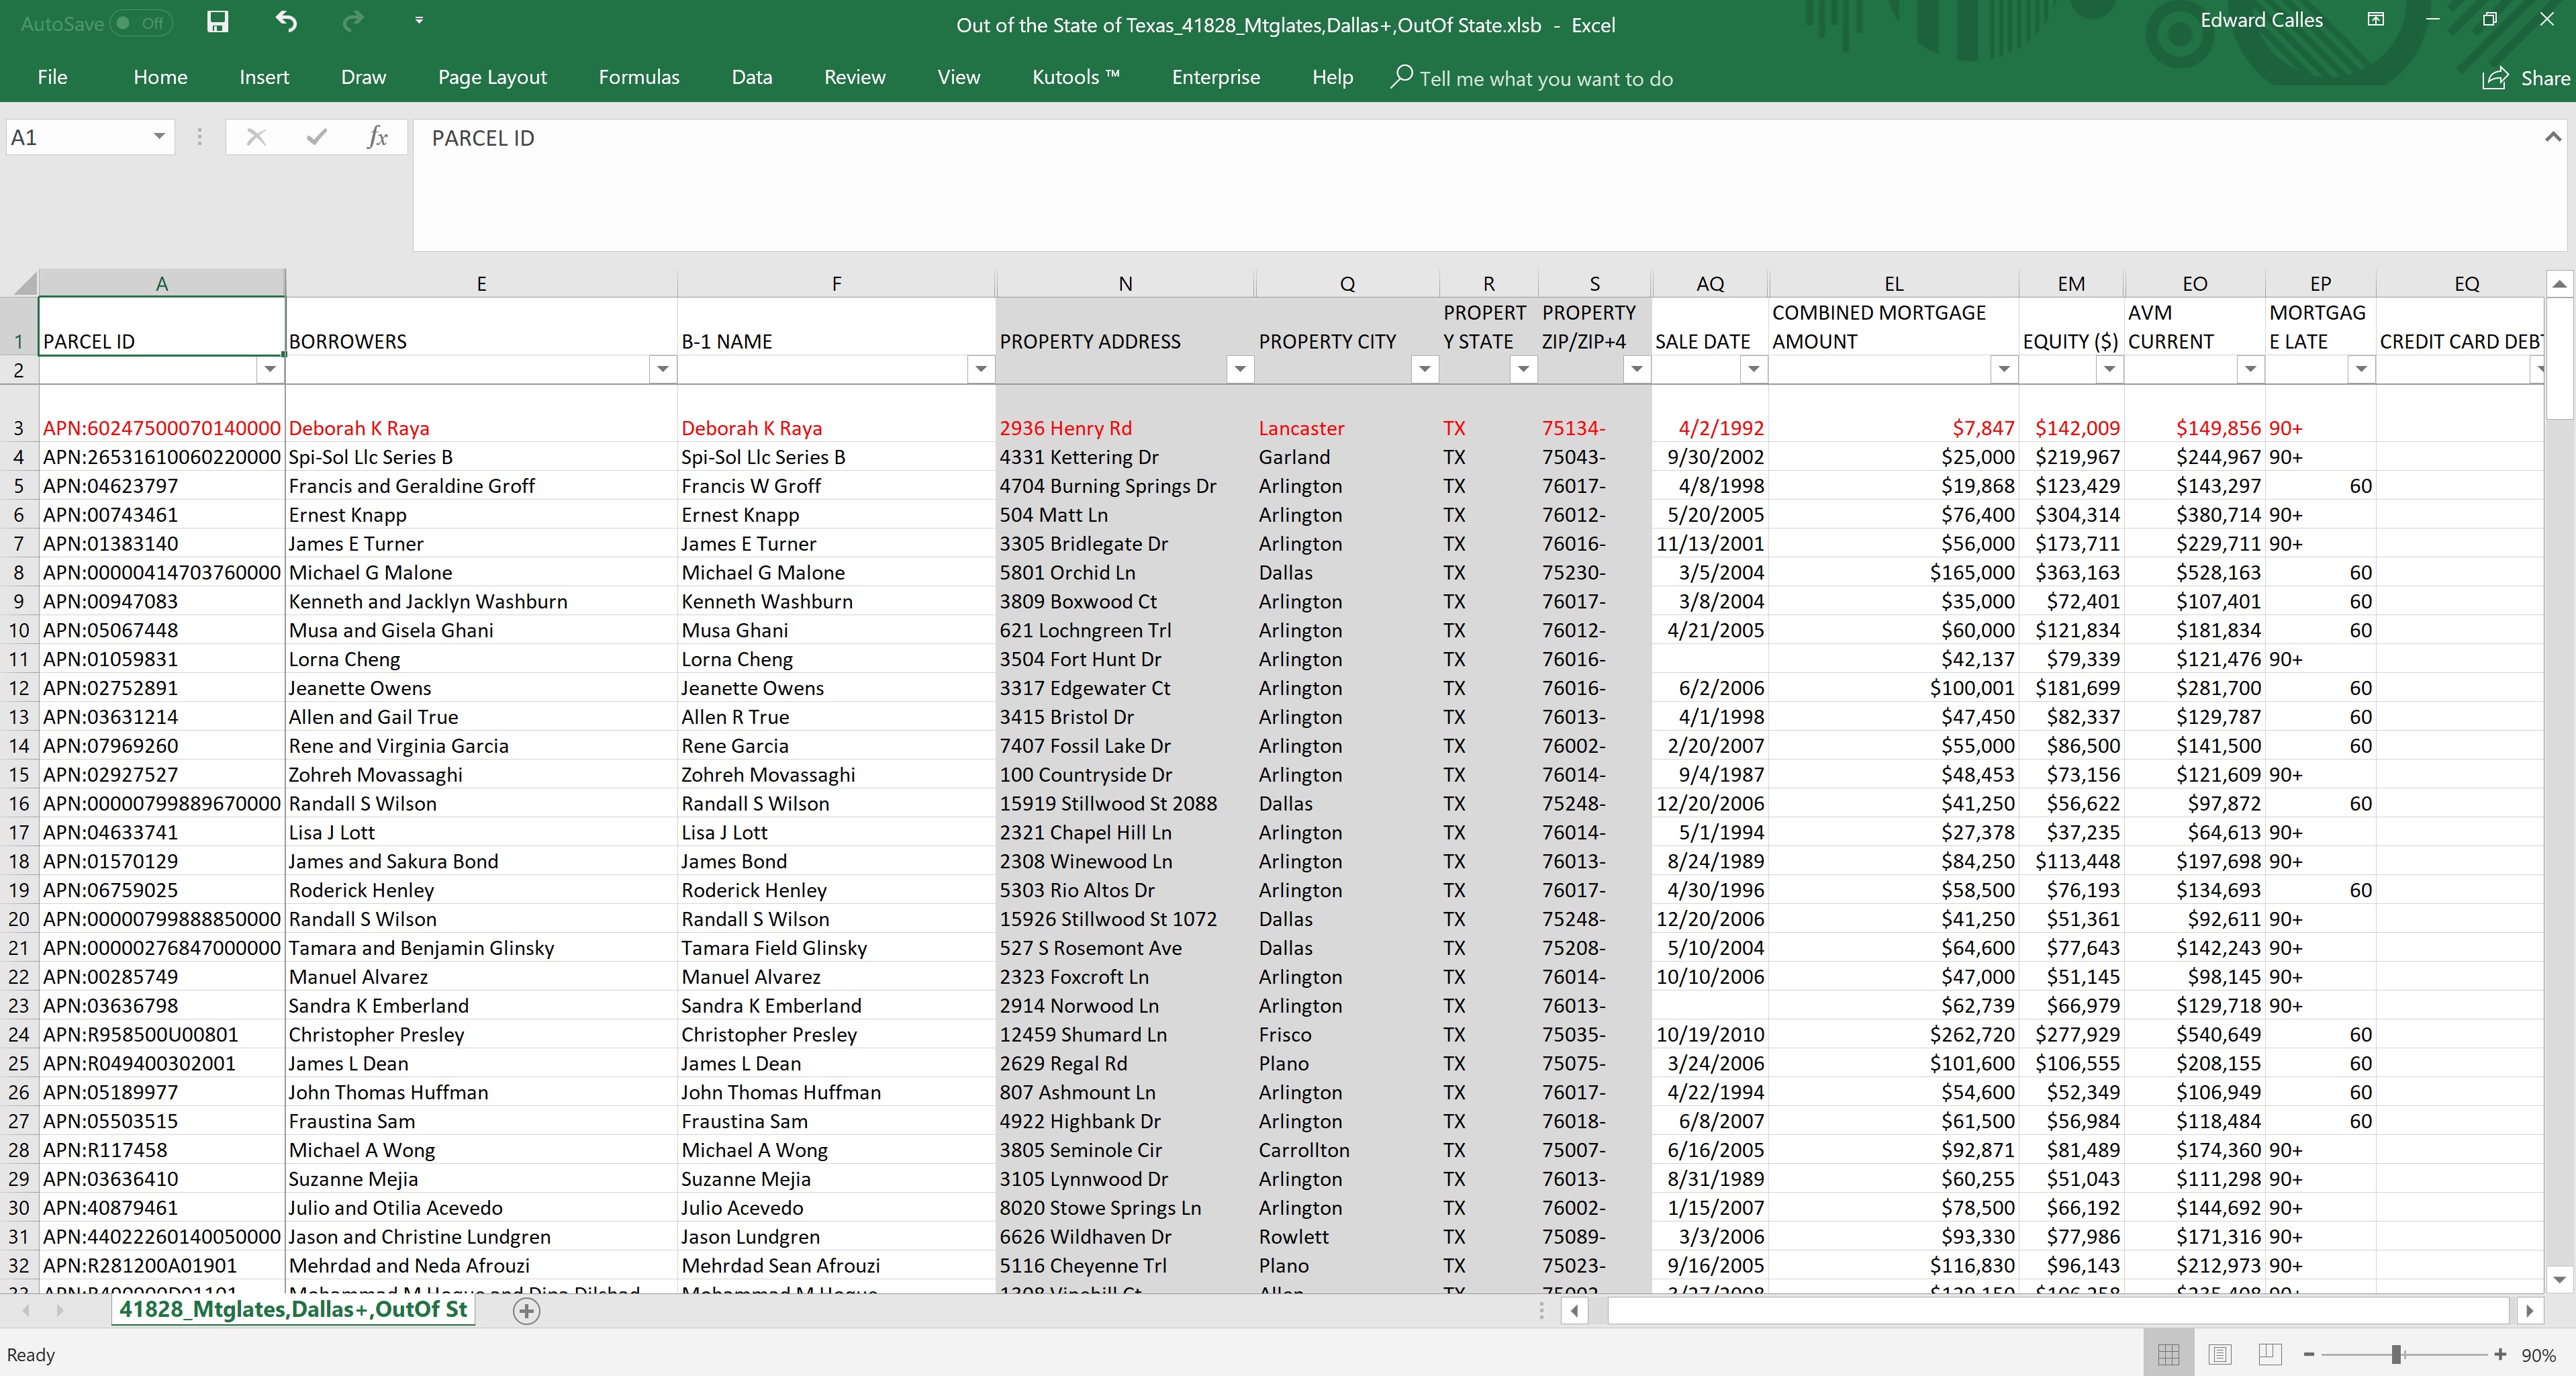Click next sheet navigation arrow
This screenshot has height=1376, width=2576.
coord(60,1310)
